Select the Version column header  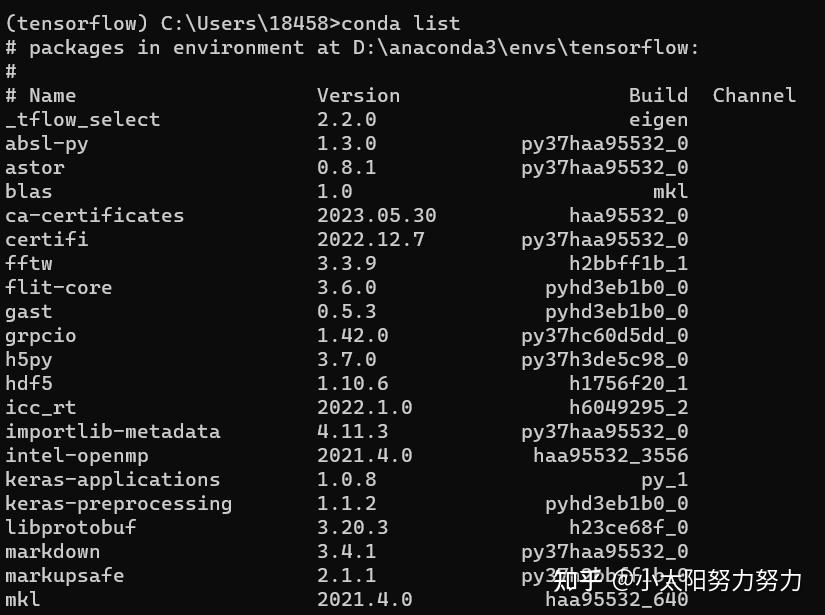click(358, 95)
